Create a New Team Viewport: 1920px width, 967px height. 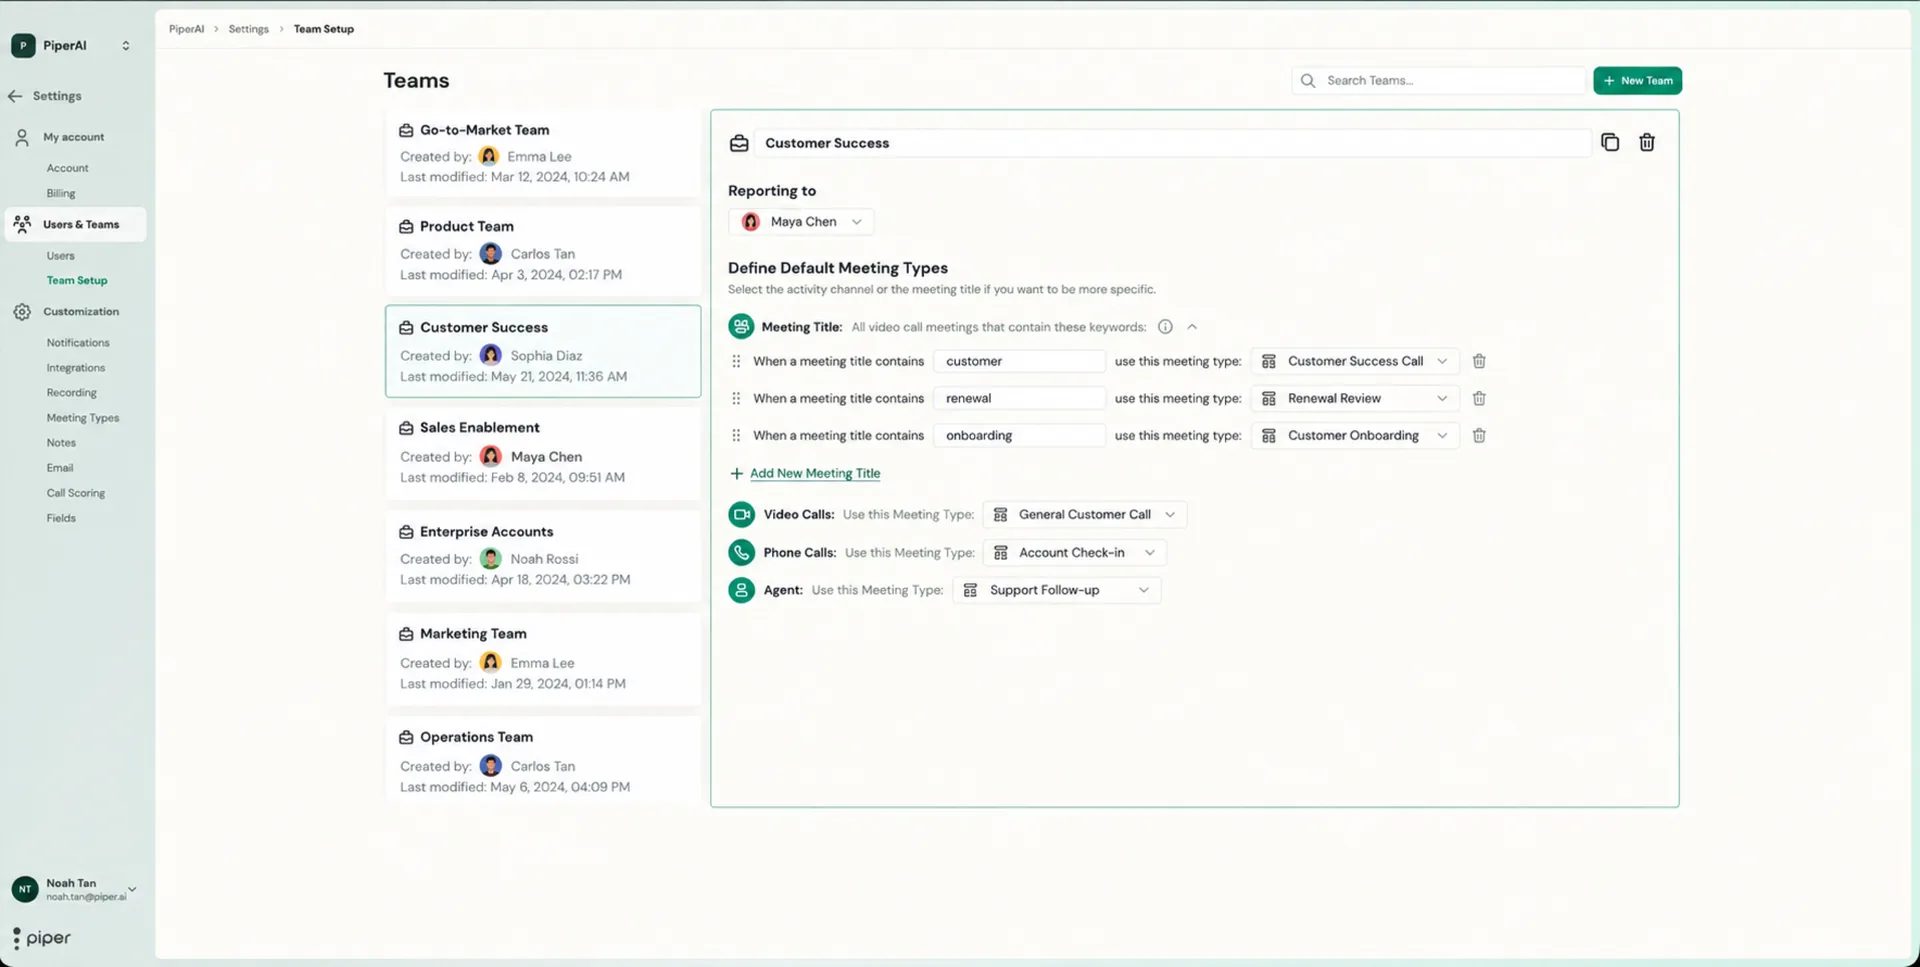[1637, 80]
